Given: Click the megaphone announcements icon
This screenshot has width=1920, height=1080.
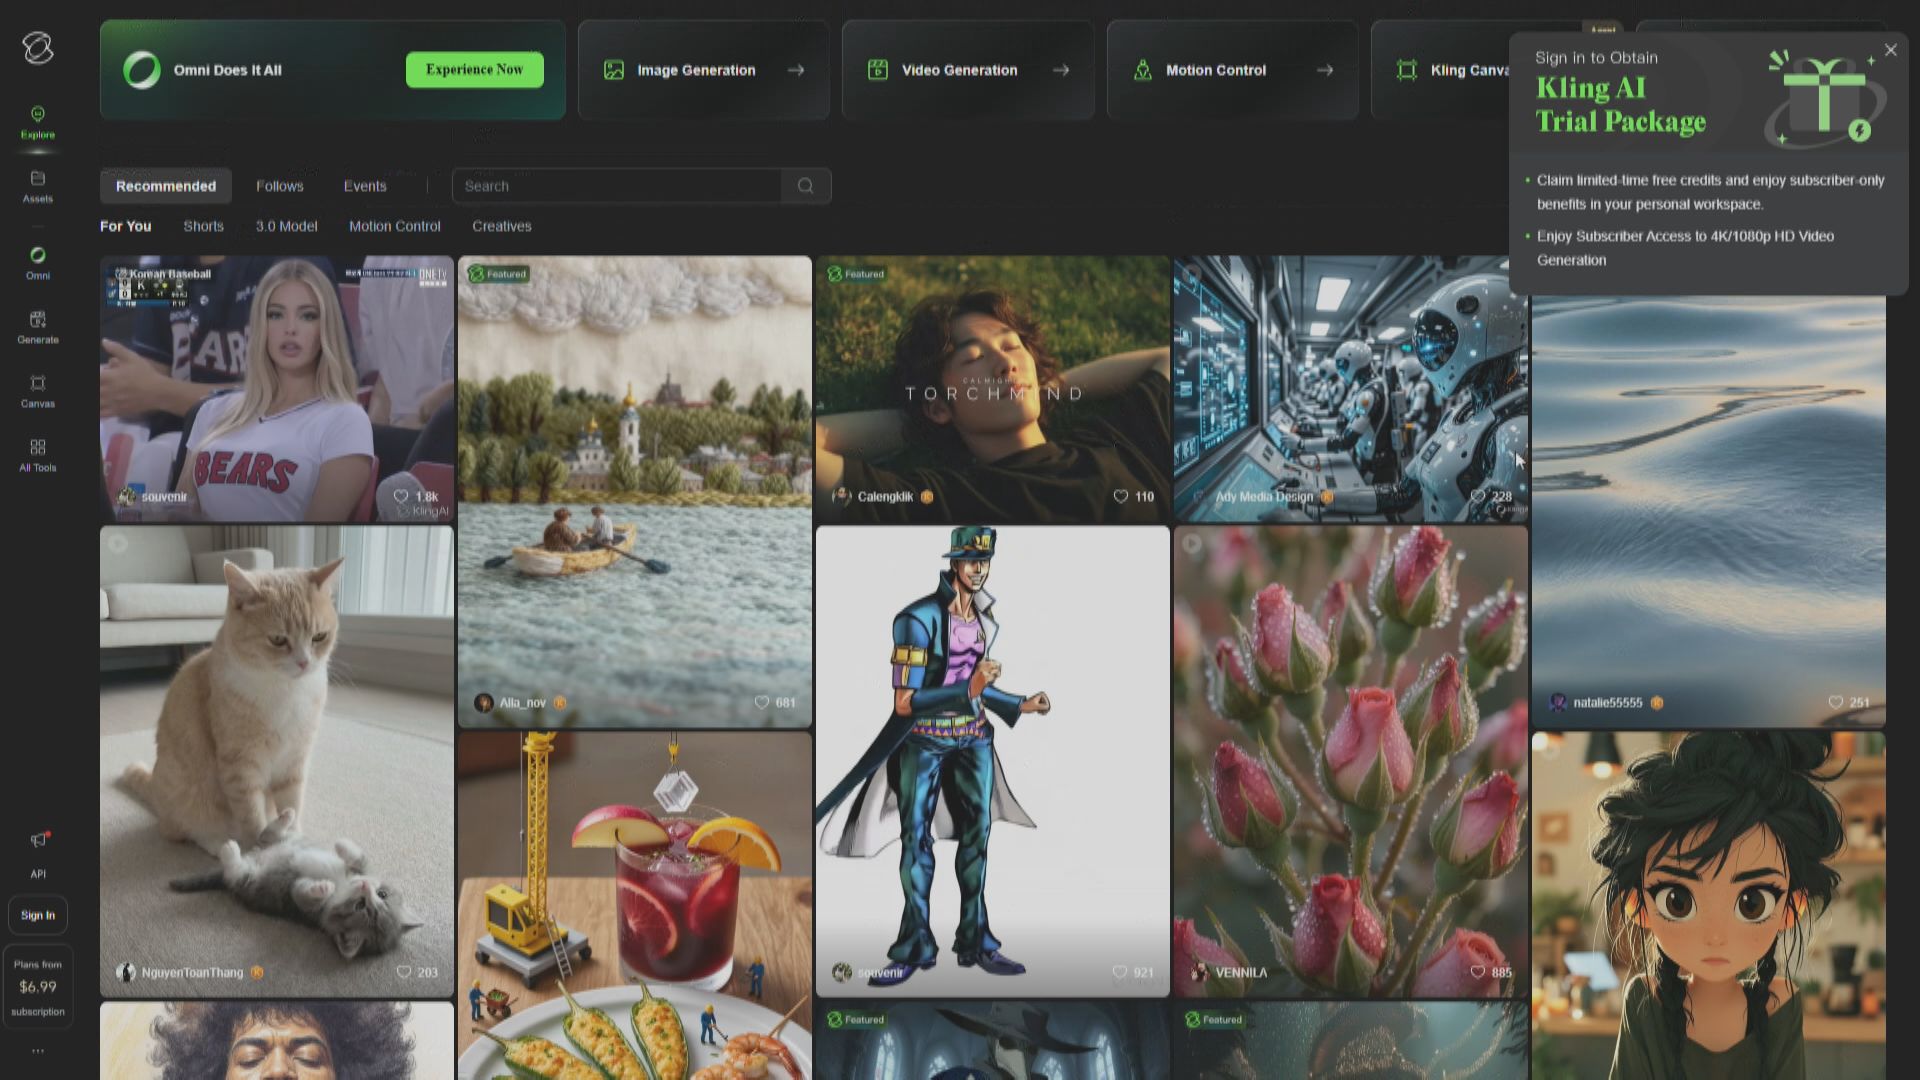Looking at the screenshot, I should [38, 840].
